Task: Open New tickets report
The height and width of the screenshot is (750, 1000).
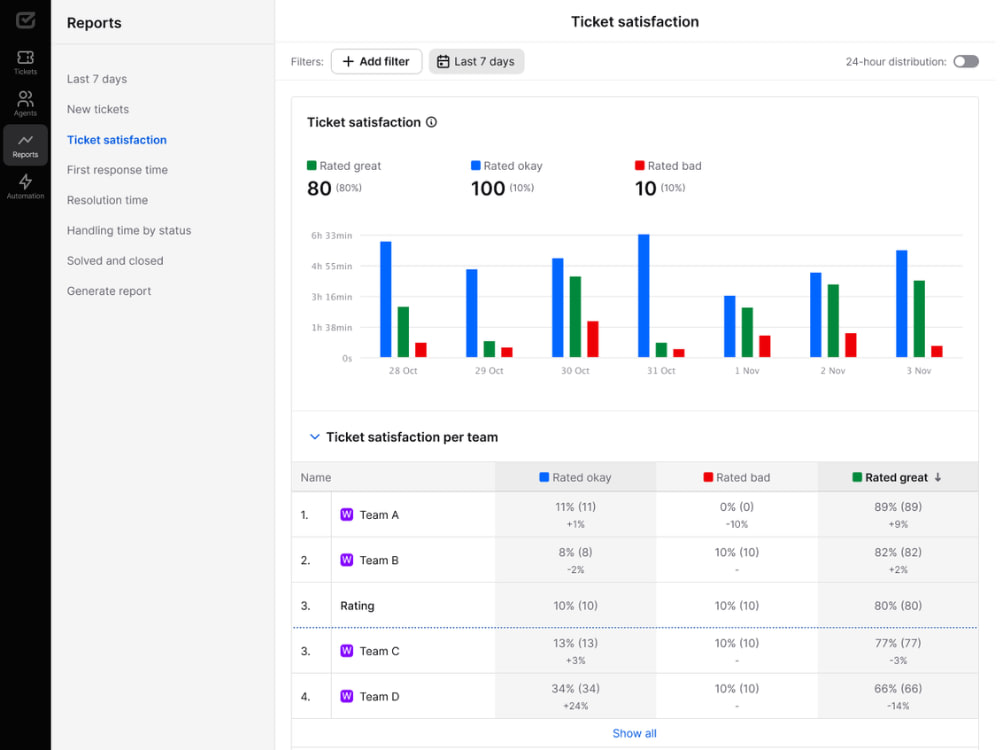Action: (x=98, y=109)
